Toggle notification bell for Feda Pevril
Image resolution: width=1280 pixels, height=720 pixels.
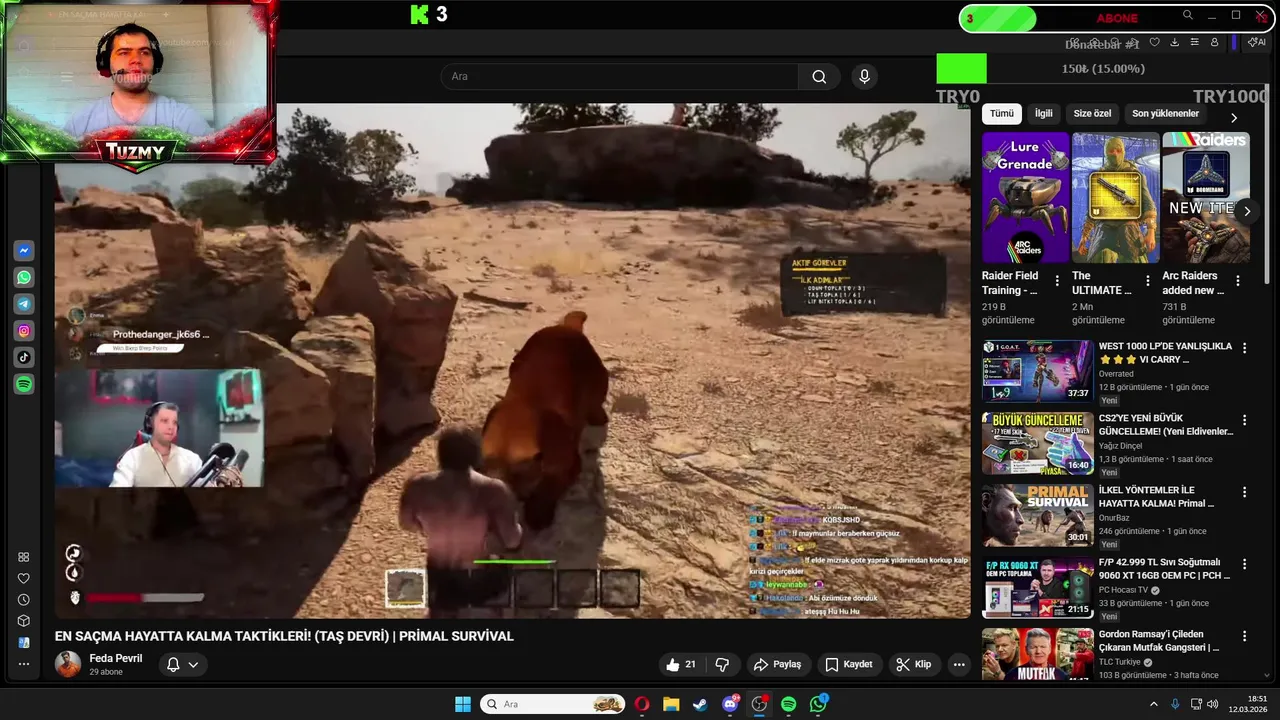click(x=173, y=664)
